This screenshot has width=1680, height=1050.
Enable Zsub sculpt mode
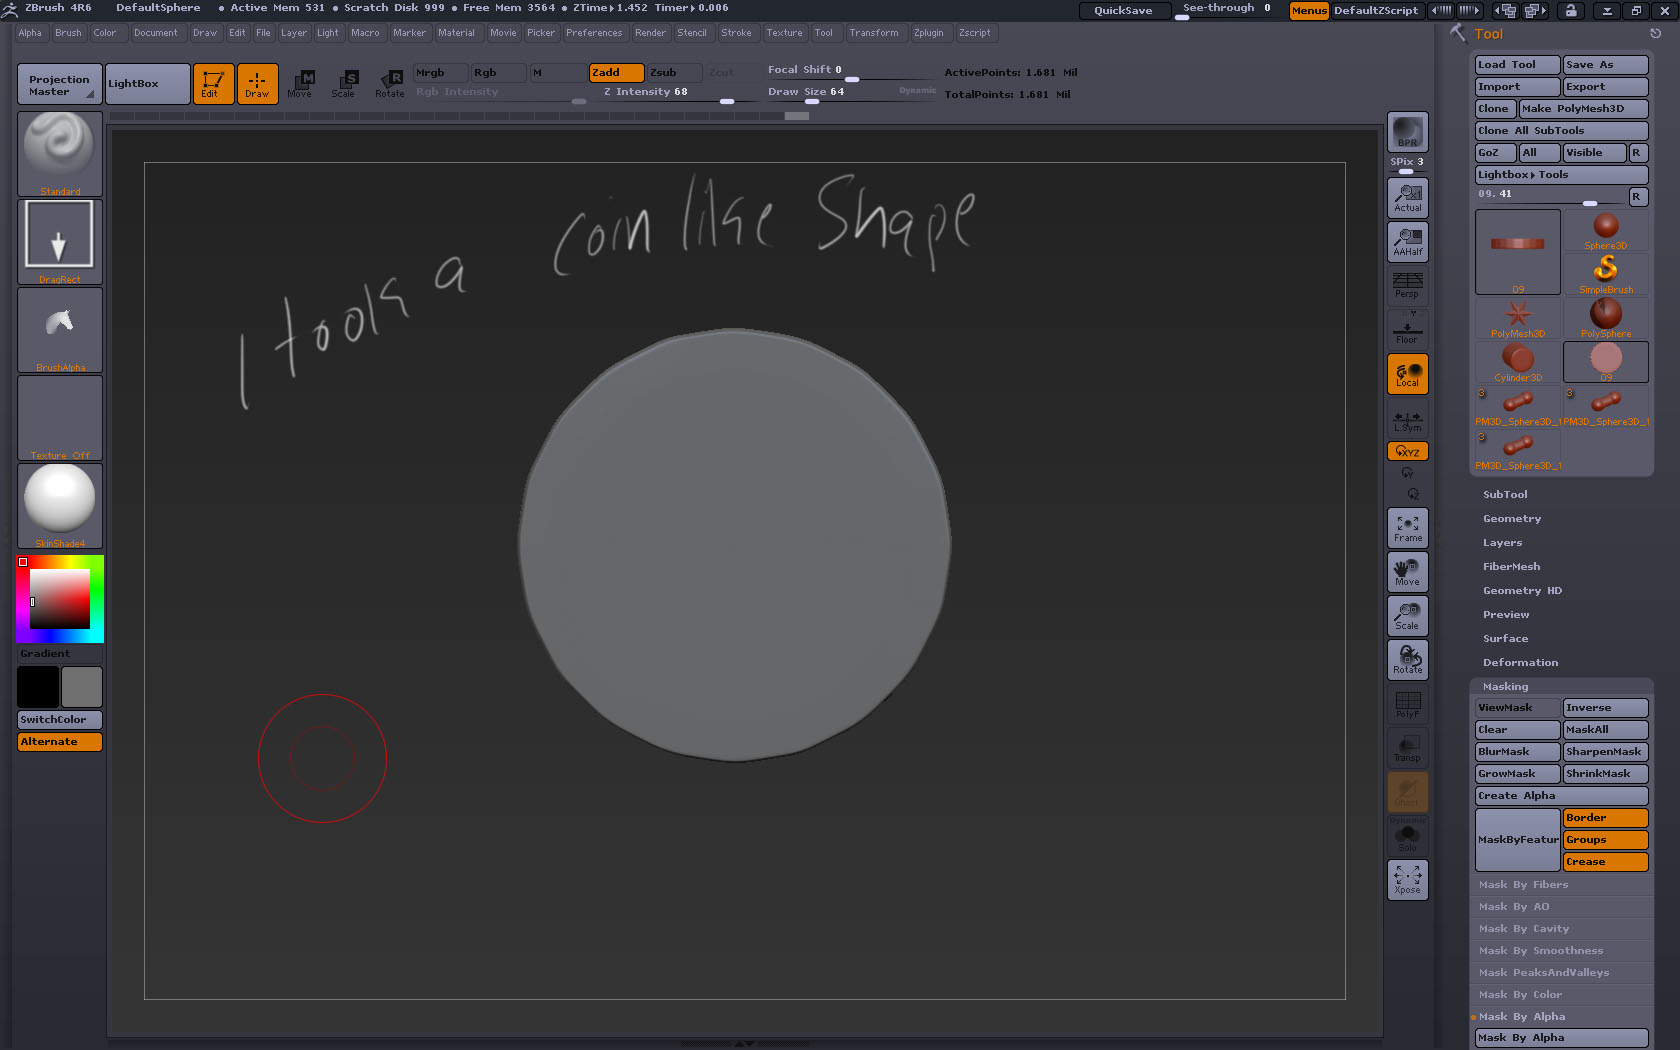point(674,73)
